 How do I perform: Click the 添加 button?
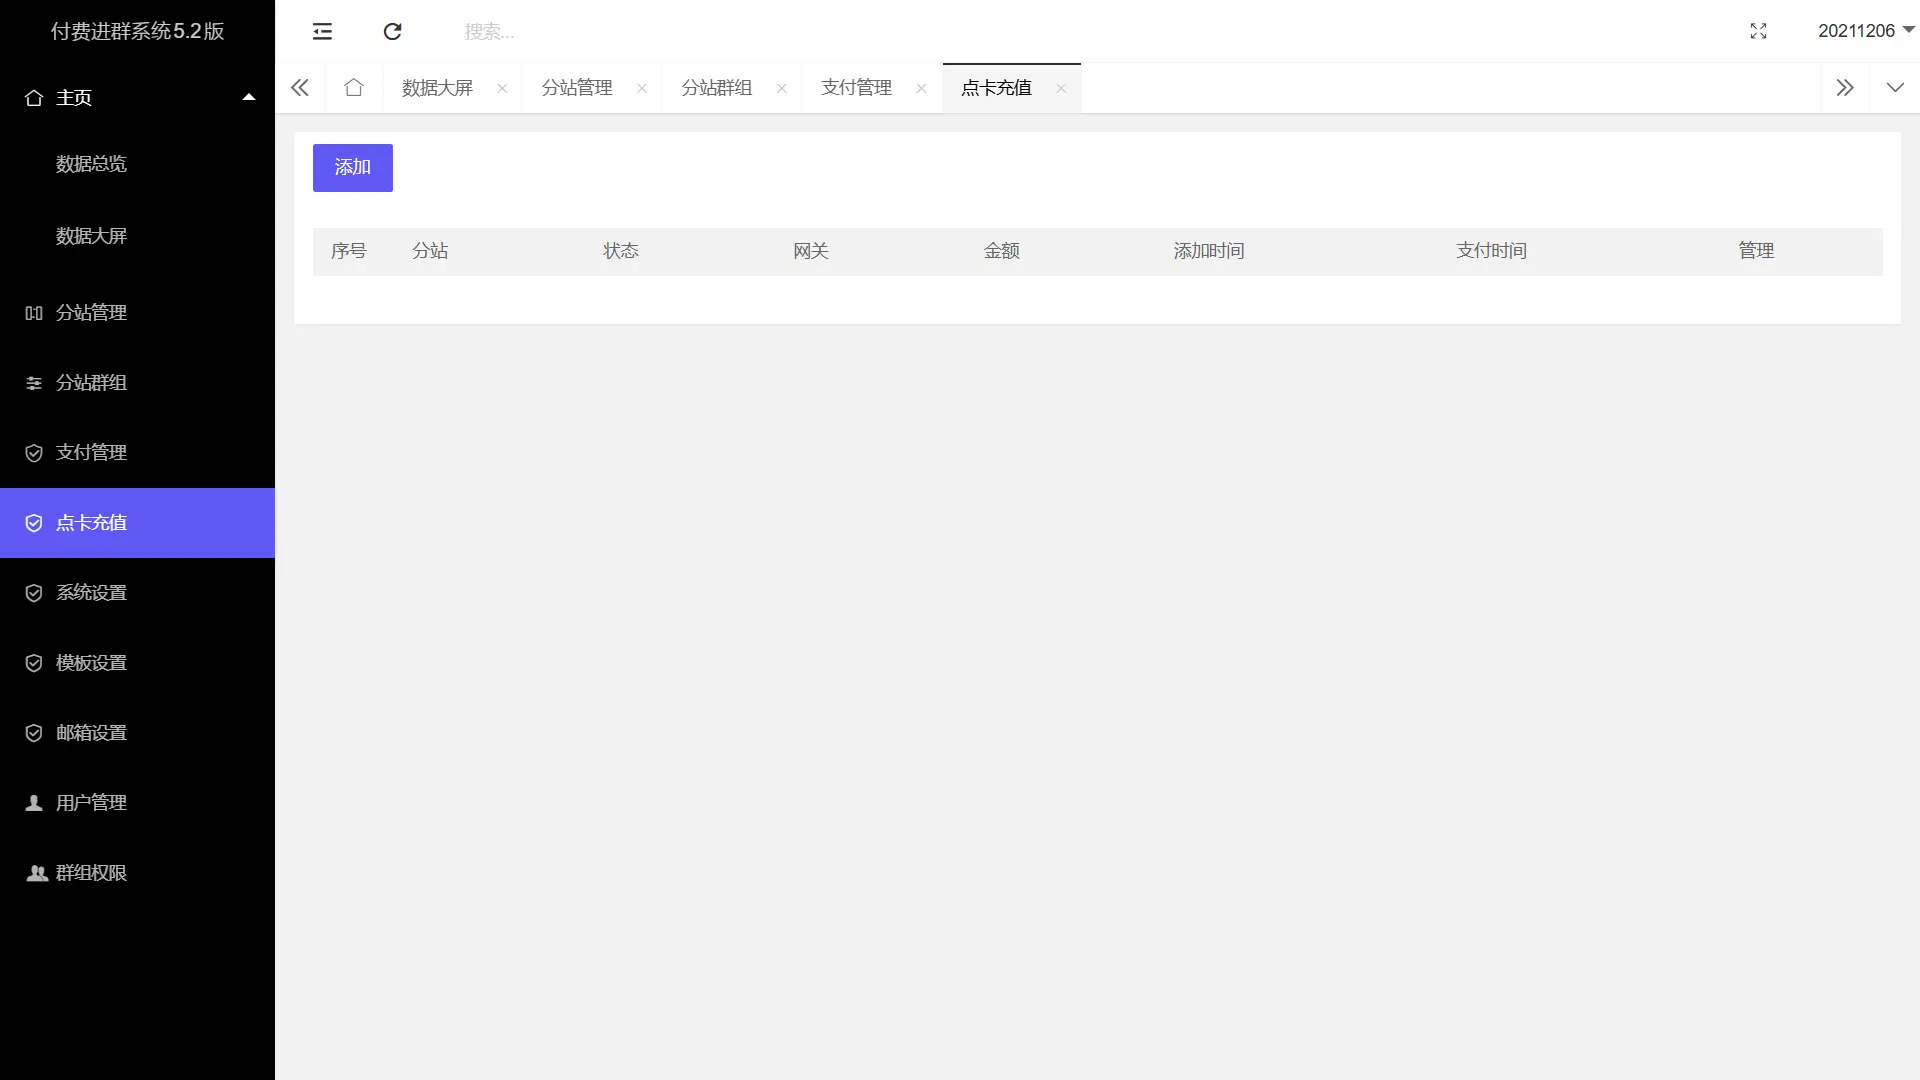point(352,167)
